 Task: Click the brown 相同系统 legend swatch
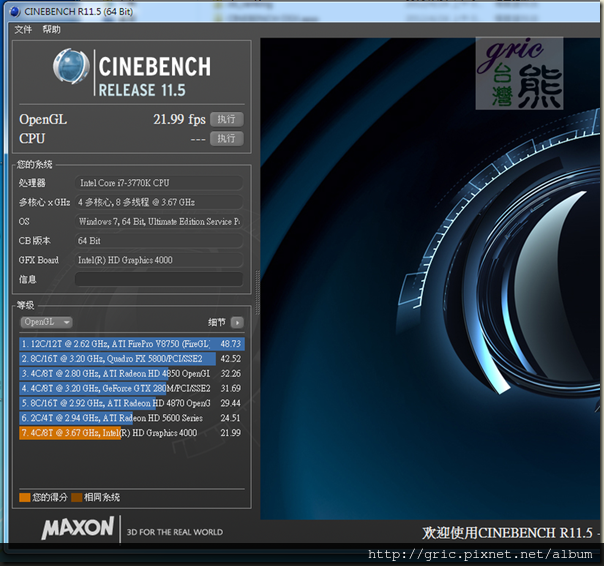(x=77, y=497)
